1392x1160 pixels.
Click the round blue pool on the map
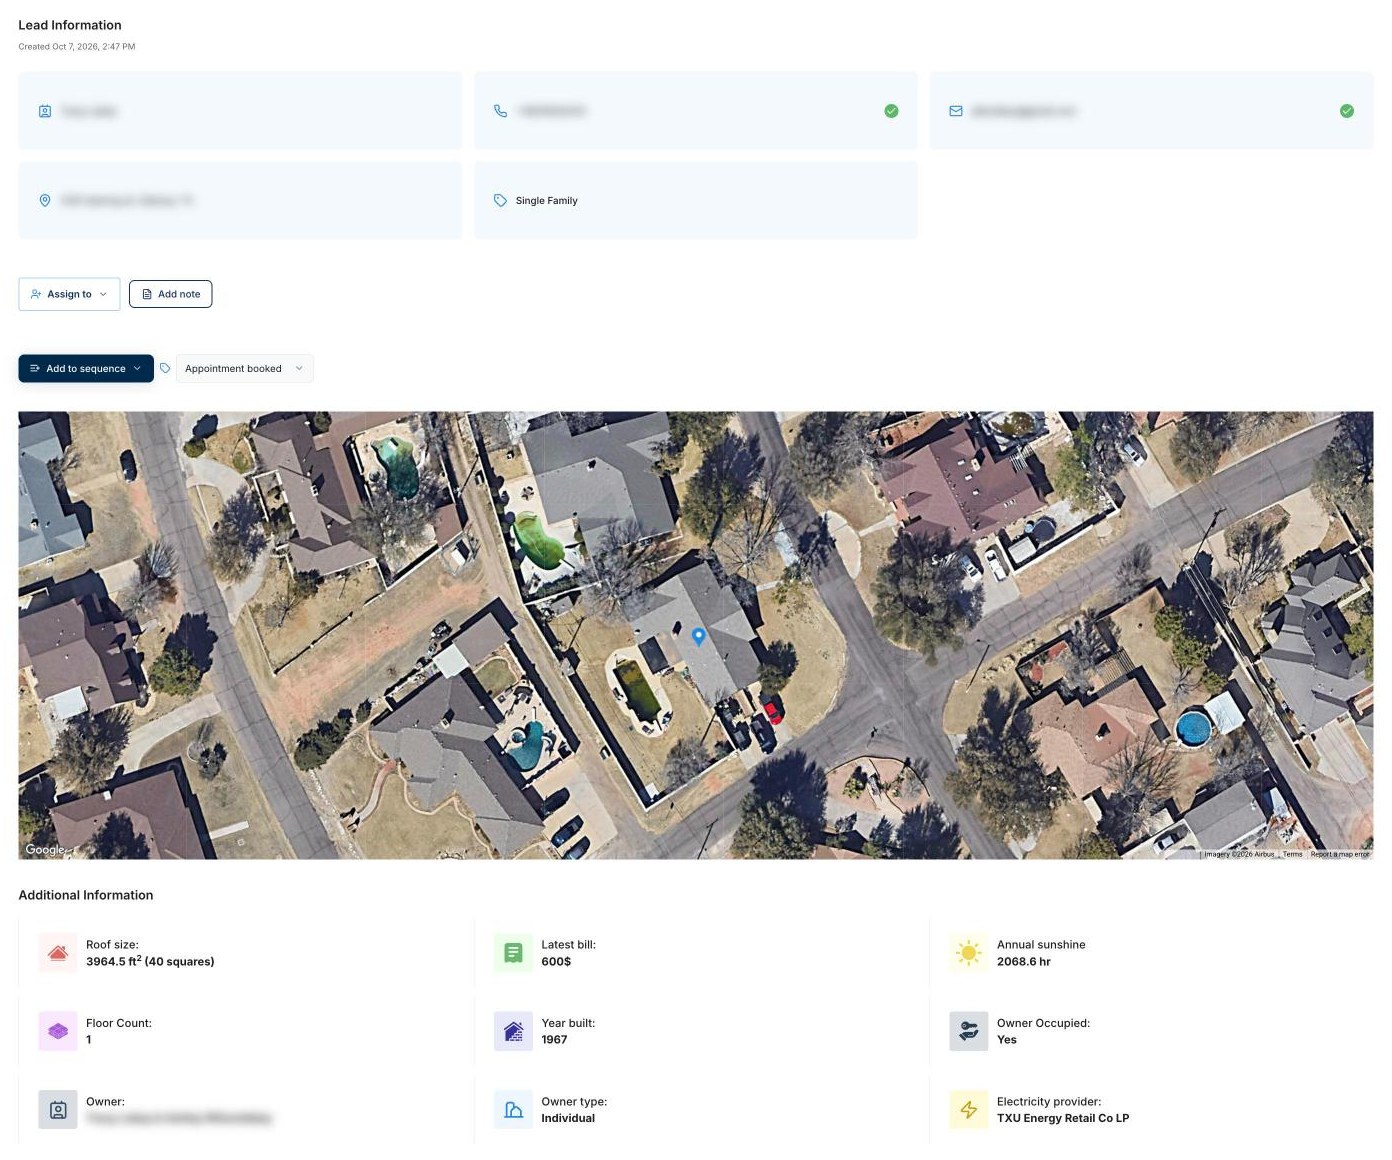coord(1193,728)
